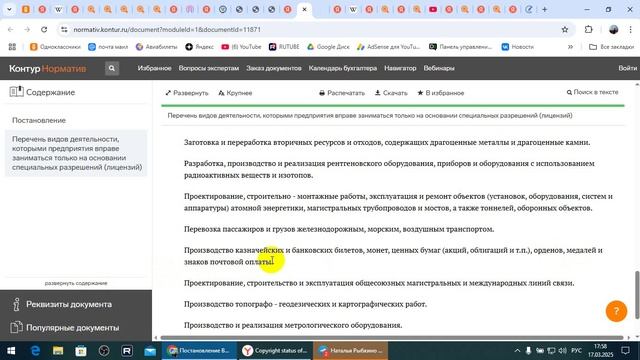Image resolution: width=640 pixels, height=360 pixels.
Task: Open Избранное in the top menu
Action: pyautogui.click(x=154, y=68)
